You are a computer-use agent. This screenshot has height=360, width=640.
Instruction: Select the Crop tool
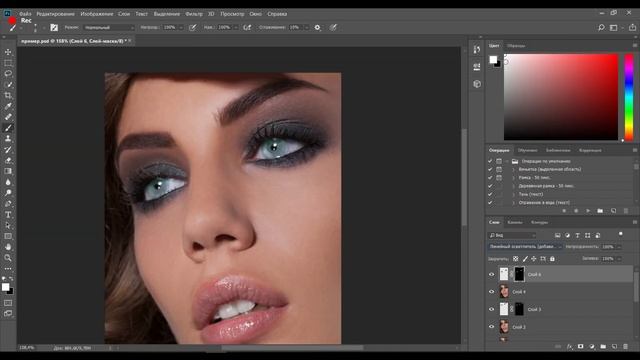8,95
